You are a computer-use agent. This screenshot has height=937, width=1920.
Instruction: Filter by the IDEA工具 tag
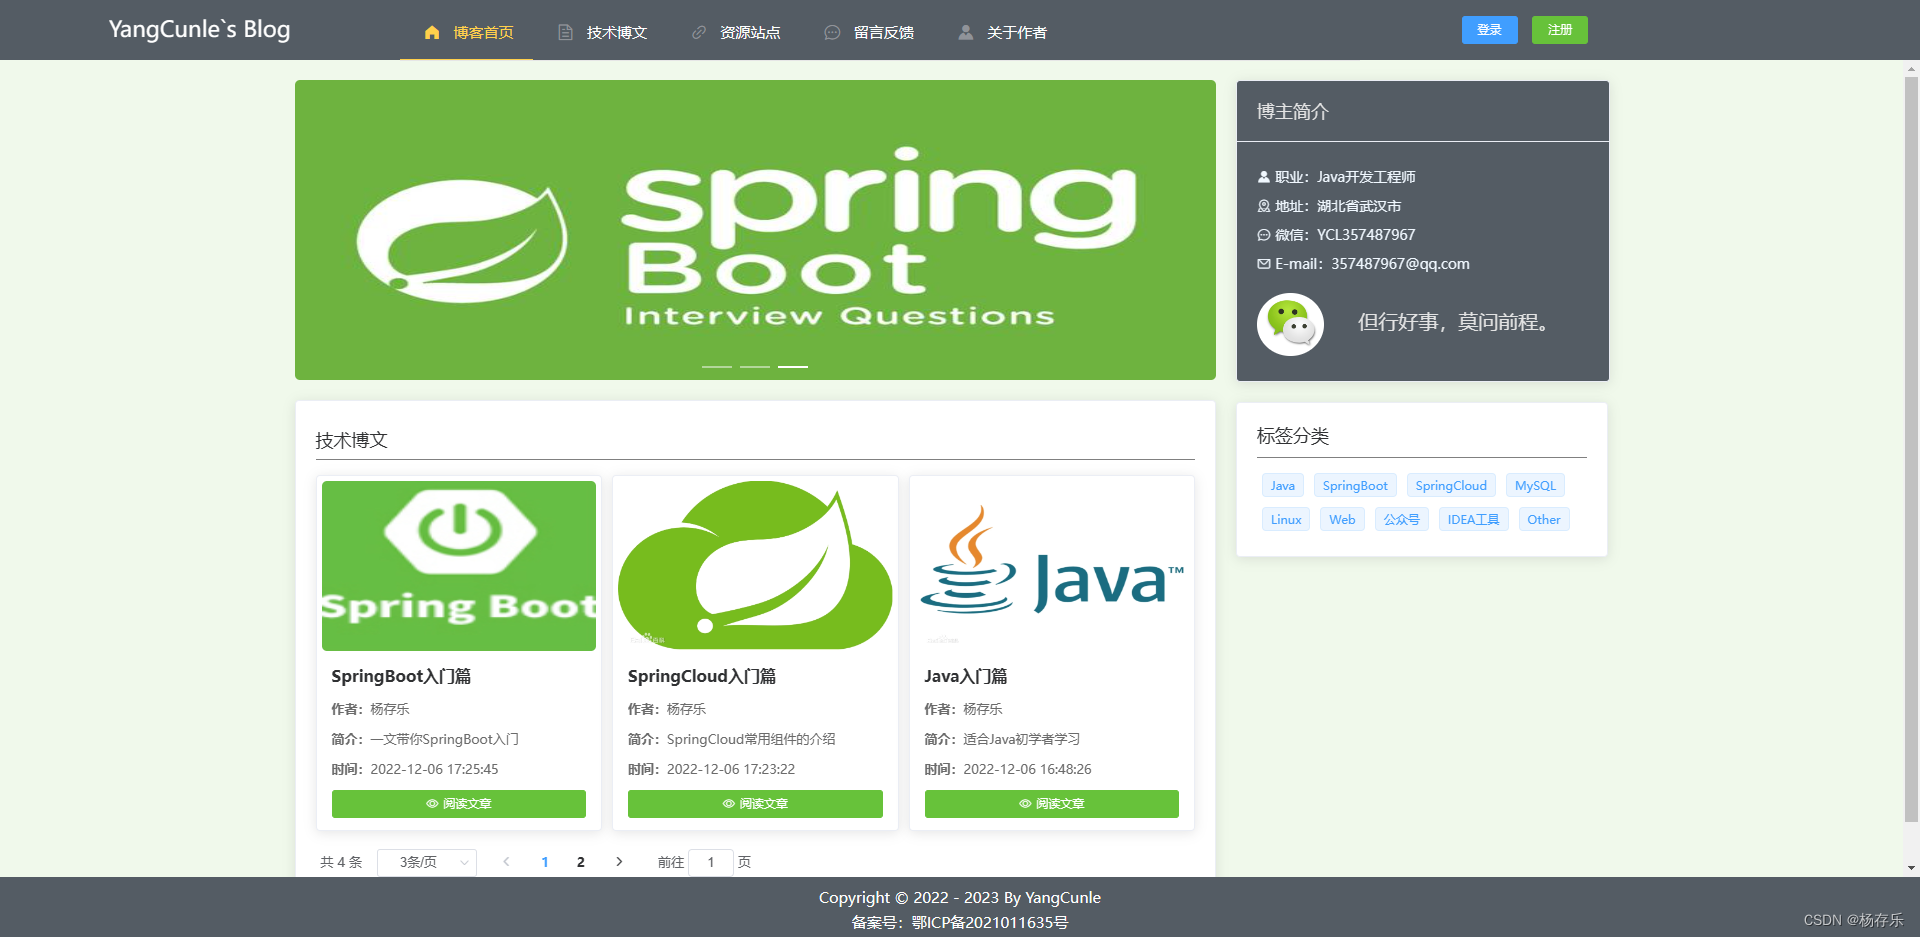[1474, 520]
